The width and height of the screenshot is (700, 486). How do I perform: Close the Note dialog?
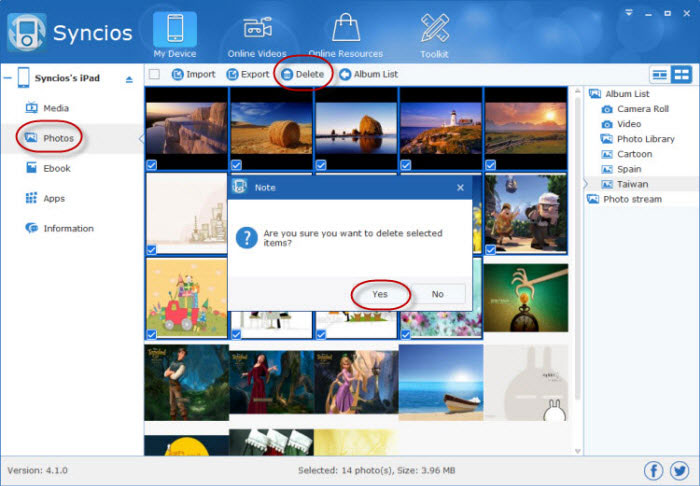click(460, 188)
